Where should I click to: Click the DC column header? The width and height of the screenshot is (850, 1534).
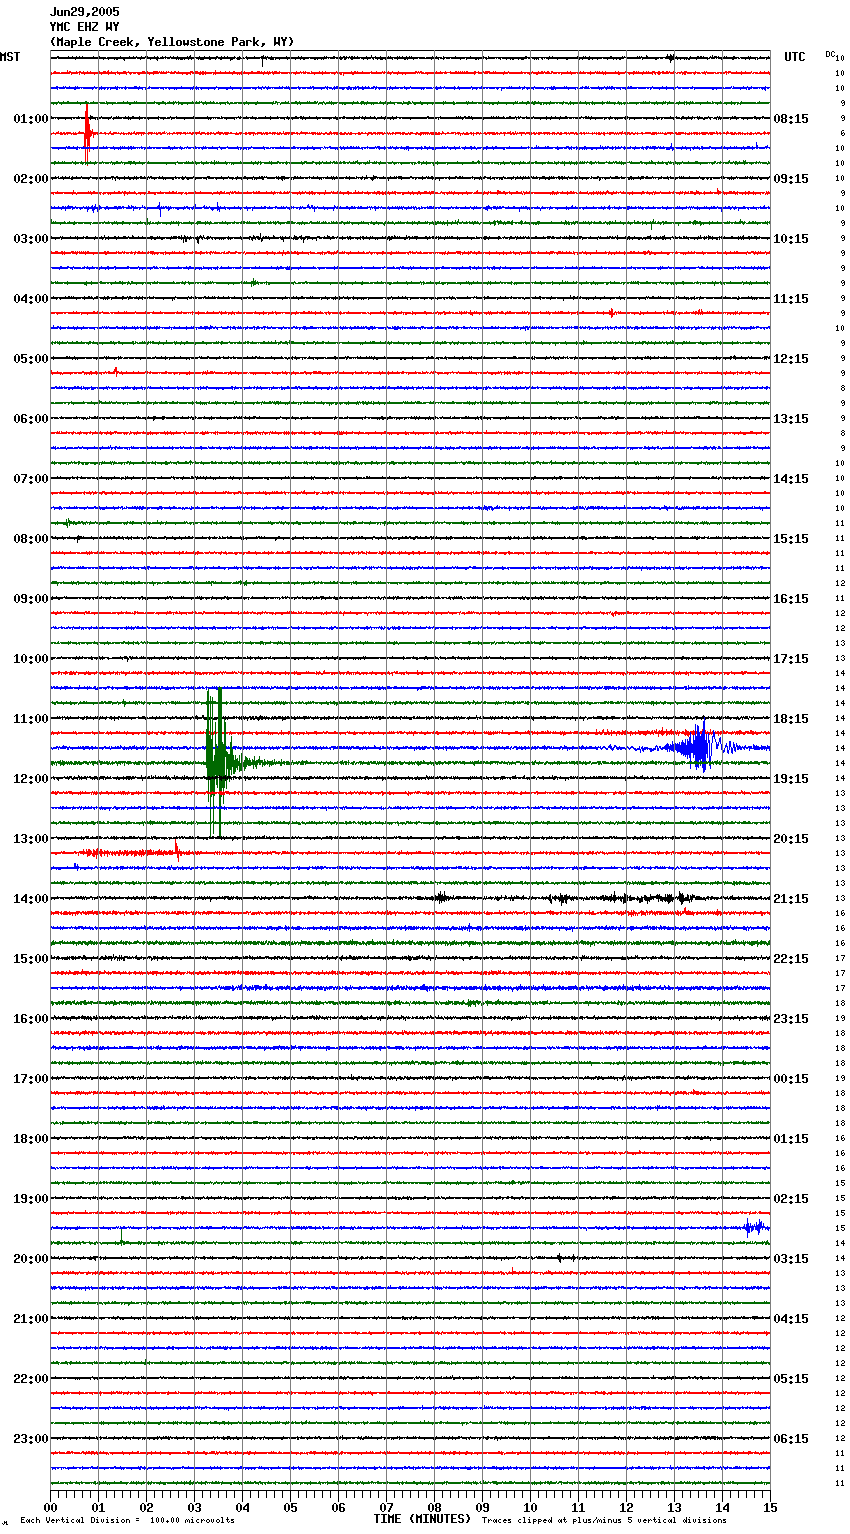830,54
